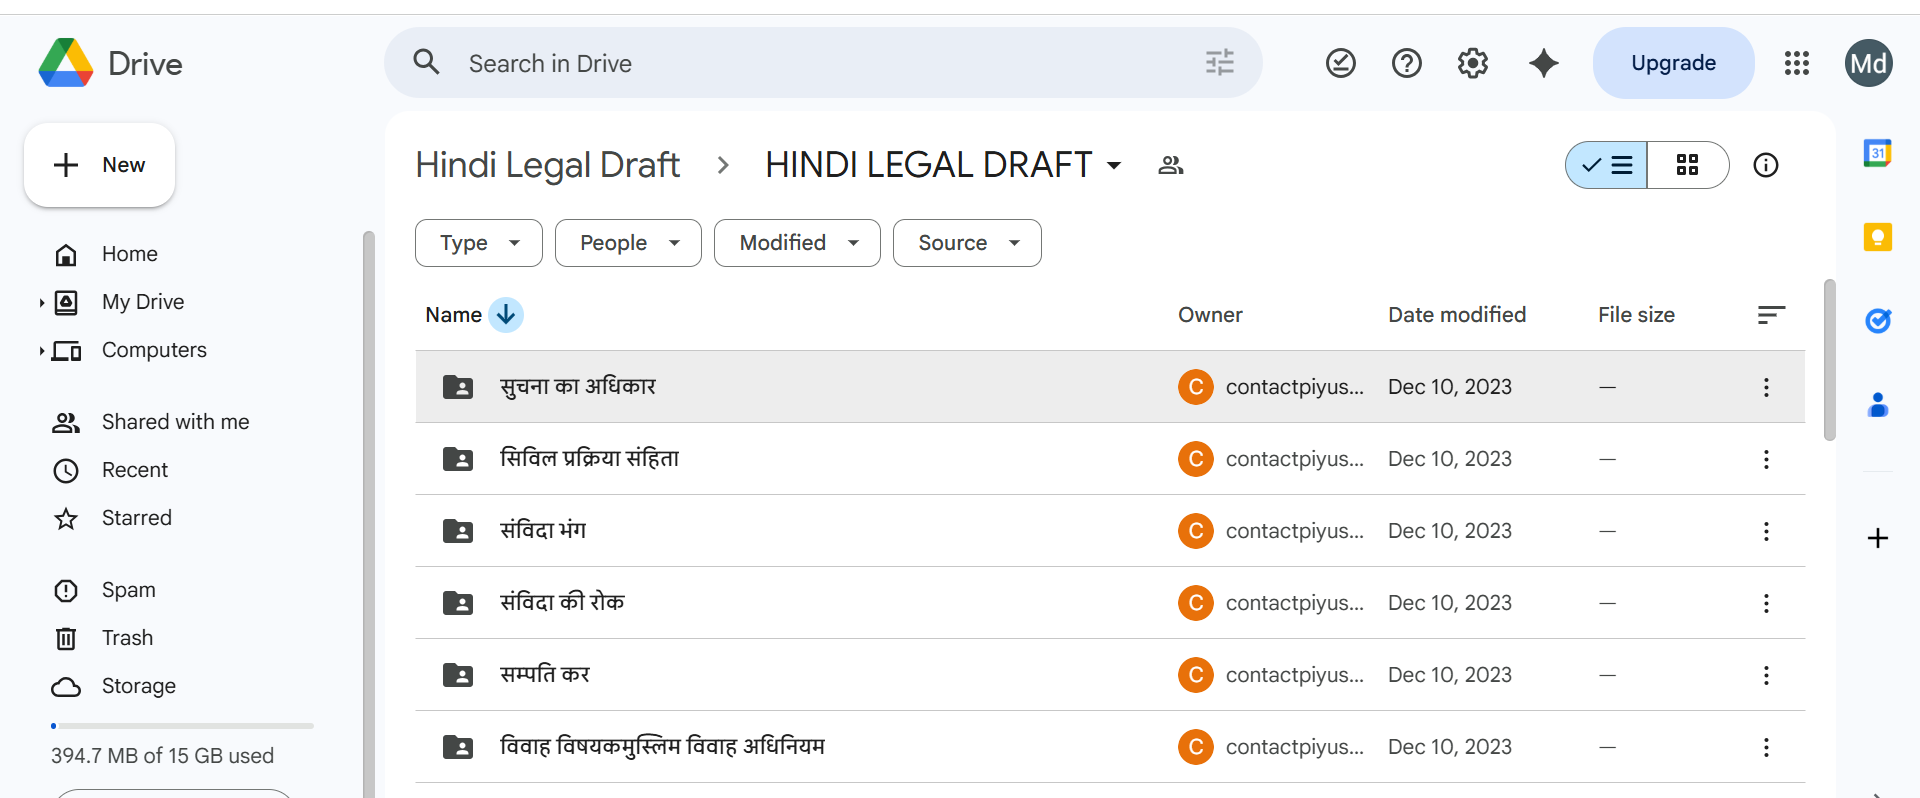Open Google Tasks side panel icon
This screenshot has width=1920, height=798.
click(1877, 321)
